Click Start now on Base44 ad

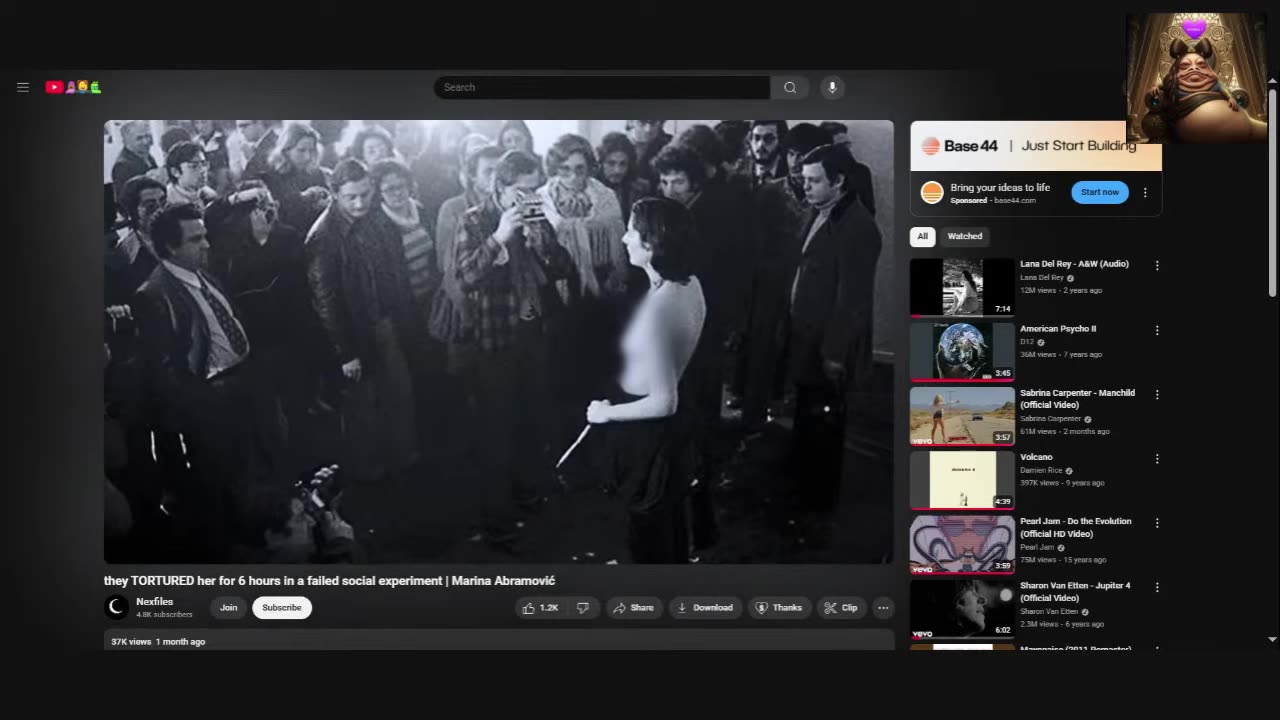1100,192
